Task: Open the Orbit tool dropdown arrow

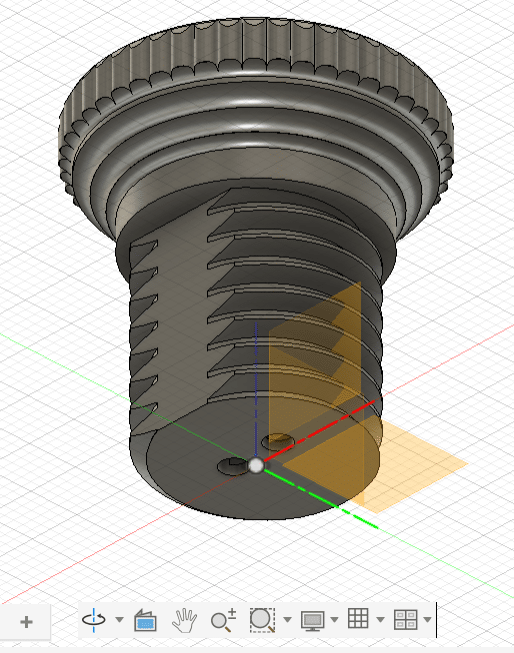Action: pyautogui.click(x=119, y=620)
